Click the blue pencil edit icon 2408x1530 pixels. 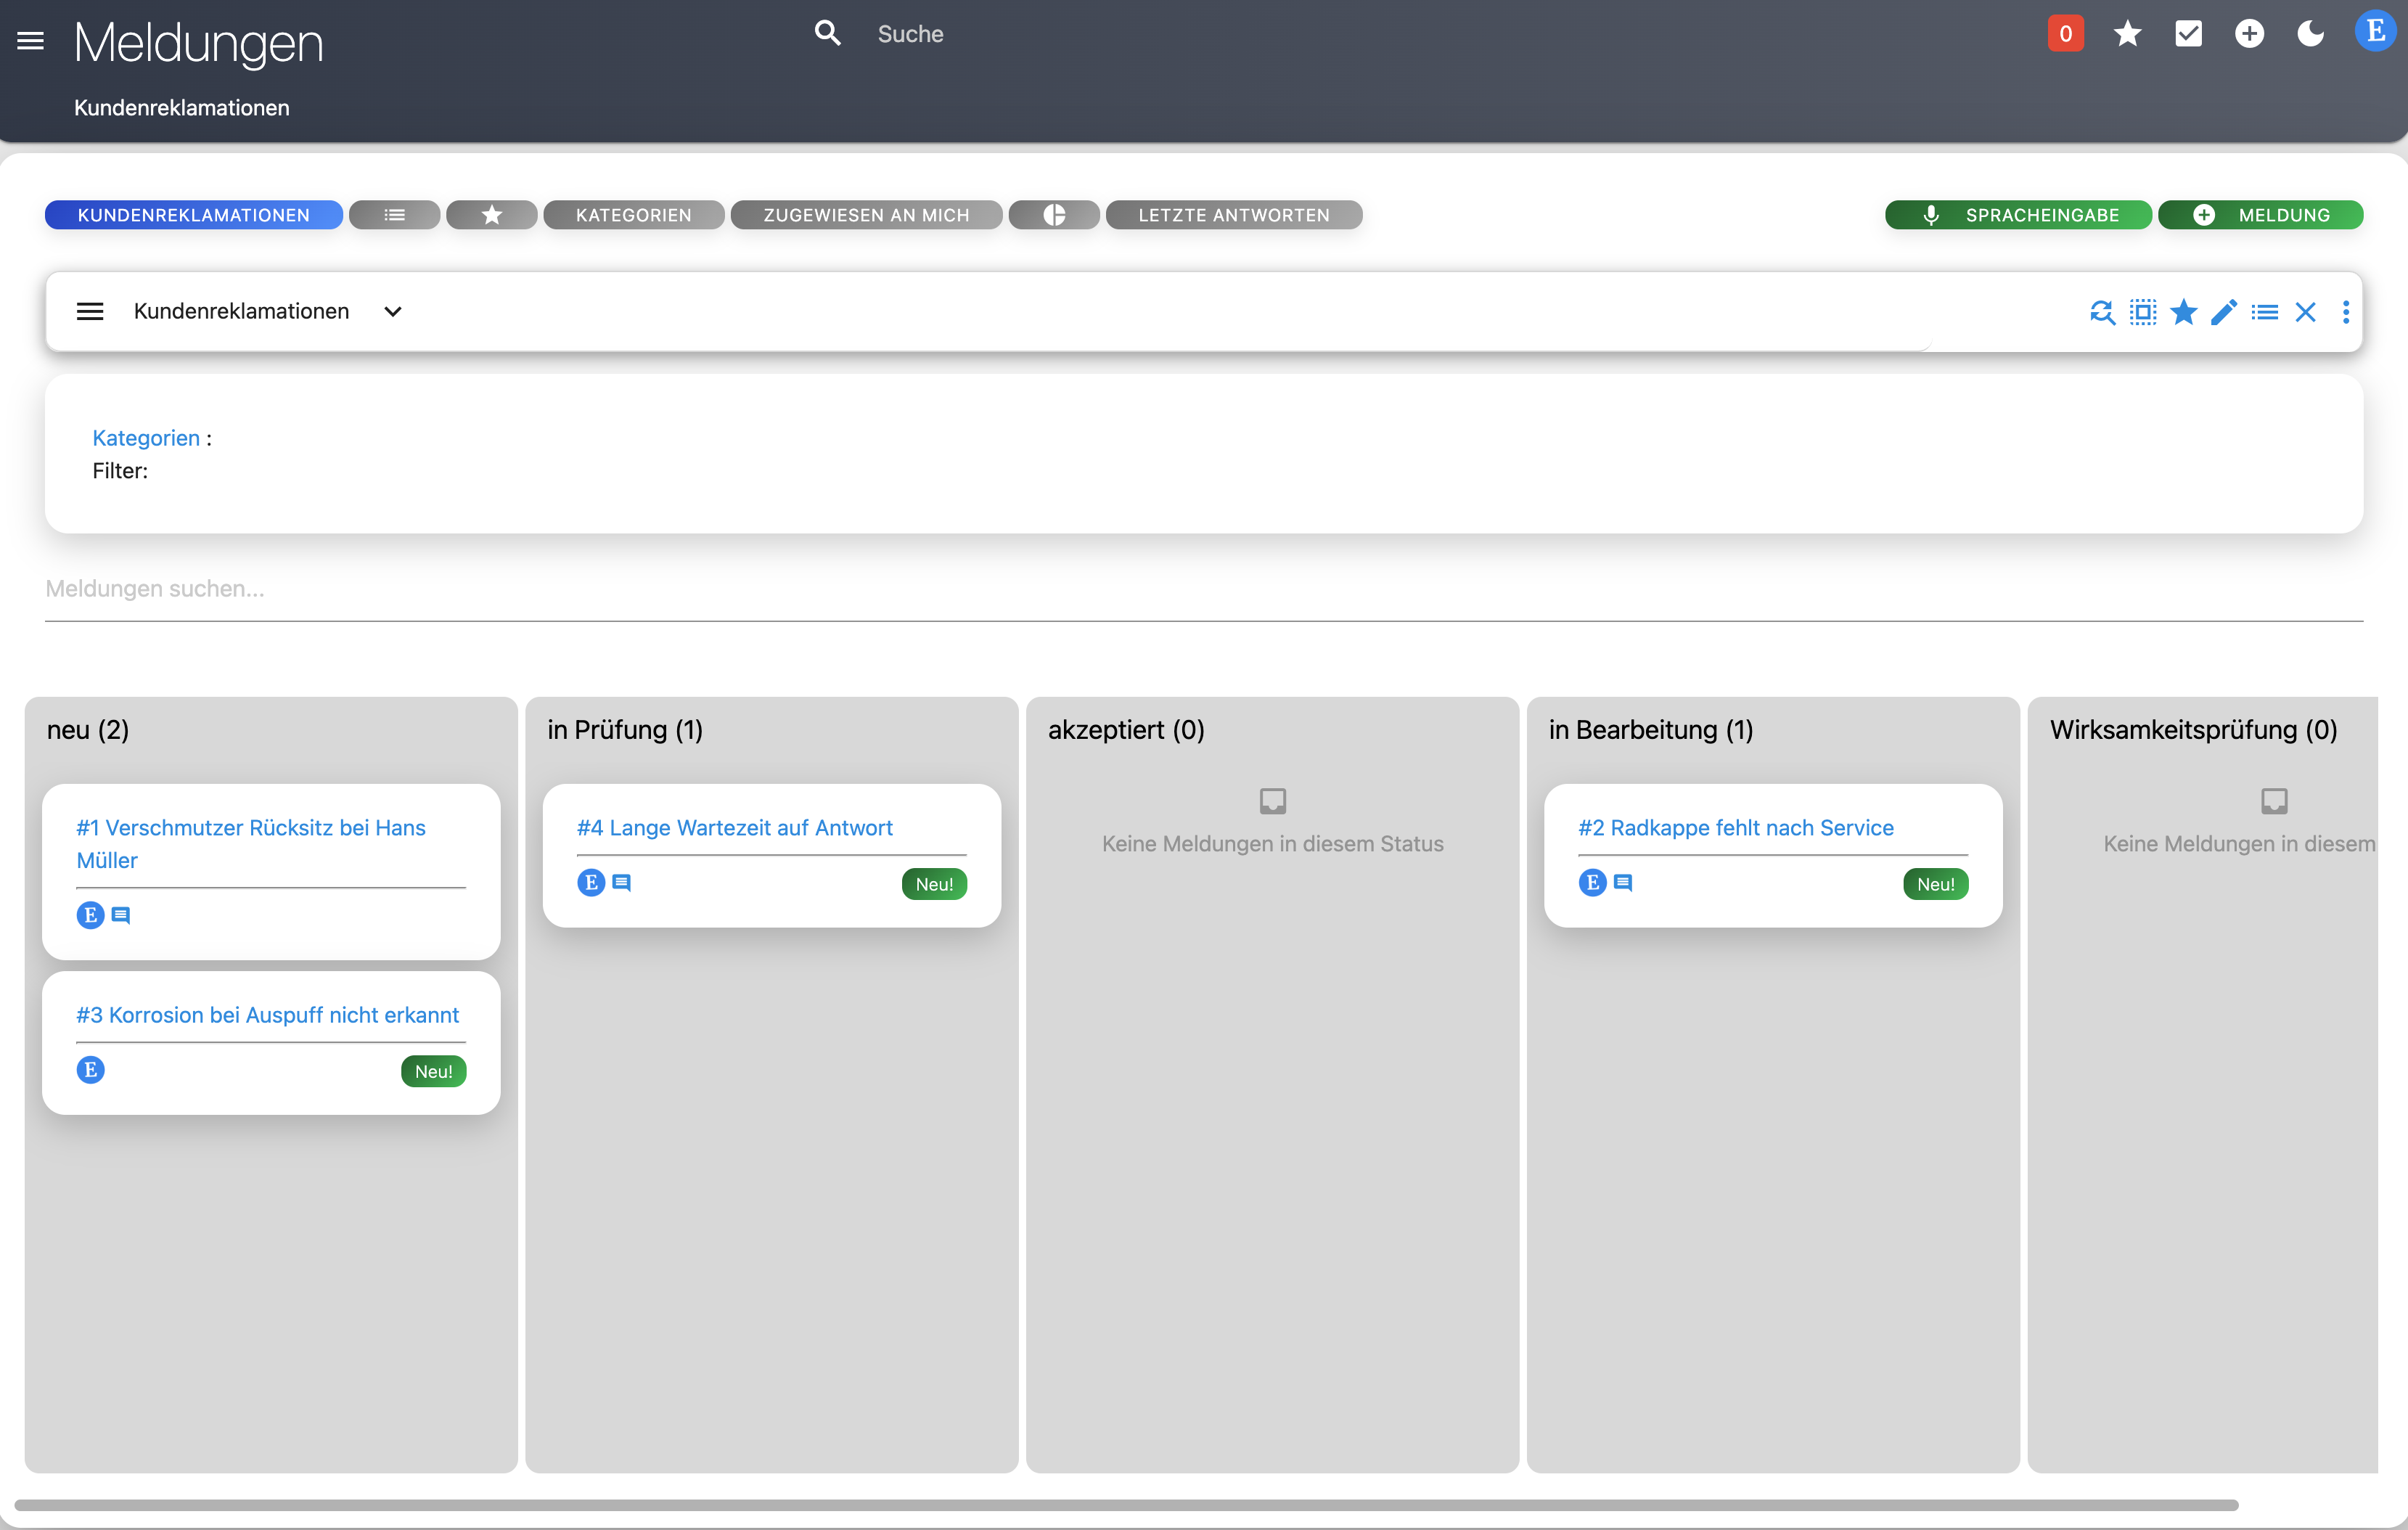(2223, 312)
